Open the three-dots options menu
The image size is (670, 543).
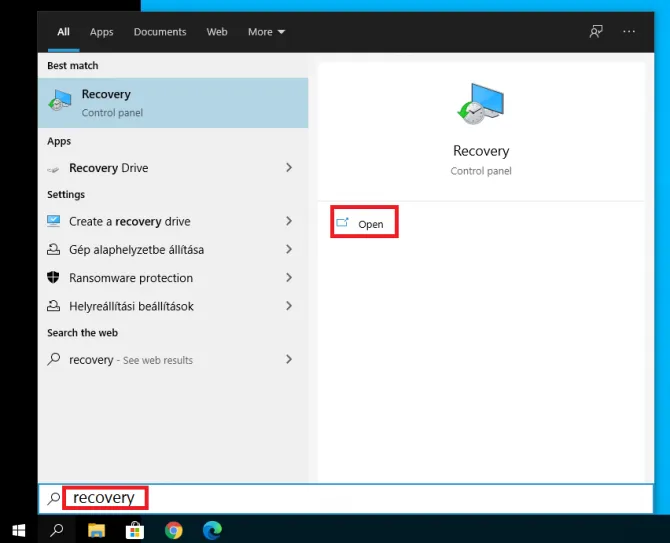click(629, 32)
